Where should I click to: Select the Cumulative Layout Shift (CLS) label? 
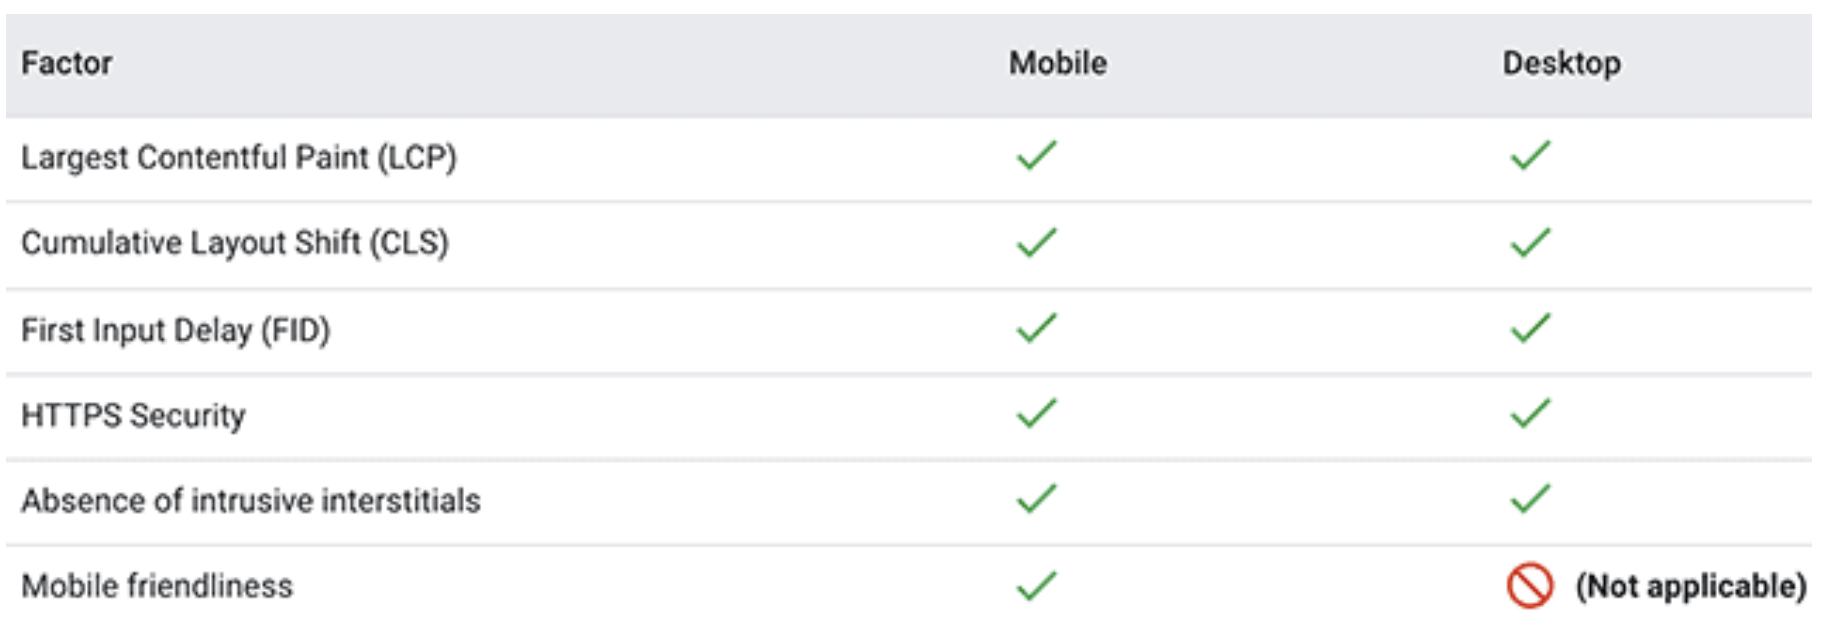coord(235,243)
